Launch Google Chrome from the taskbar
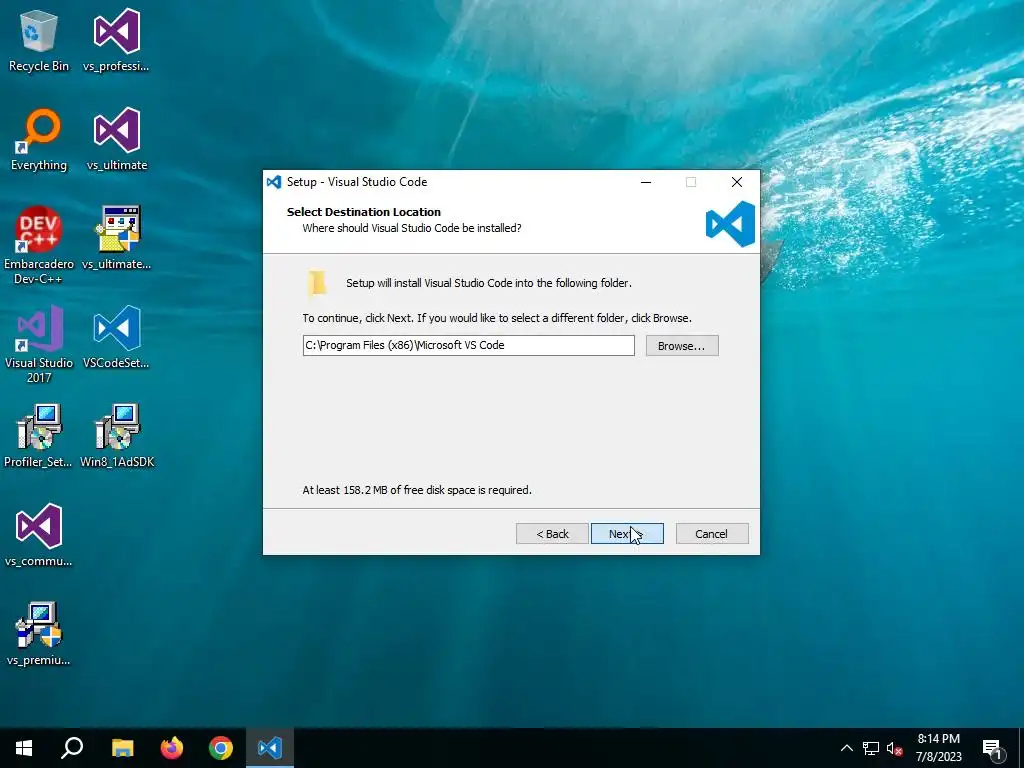This screenshot has width=1024, height=768. point(221,748)
